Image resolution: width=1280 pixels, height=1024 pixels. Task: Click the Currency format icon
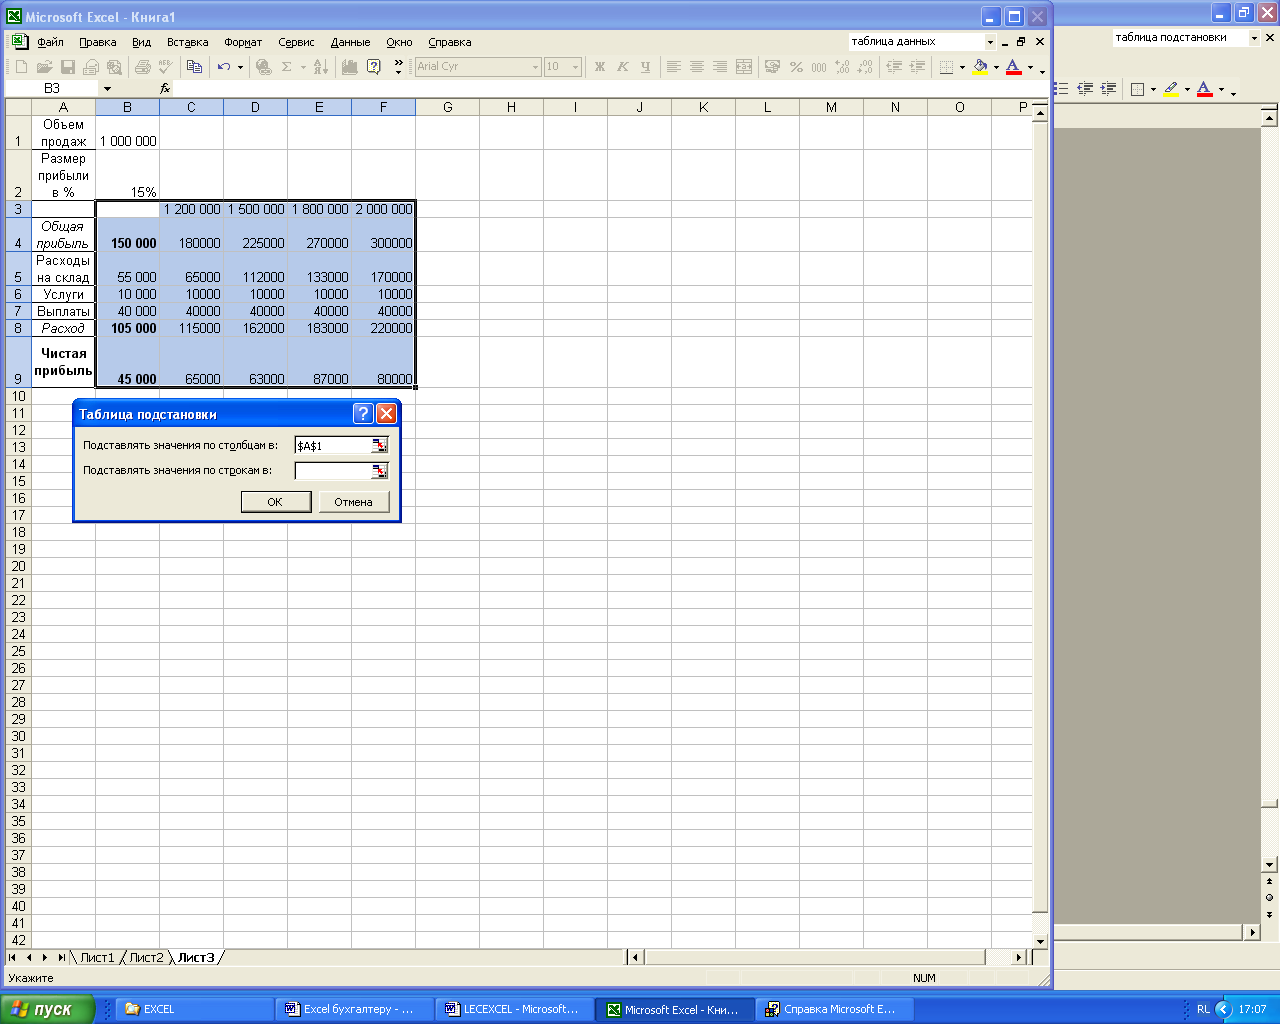[x=772, y=67]
